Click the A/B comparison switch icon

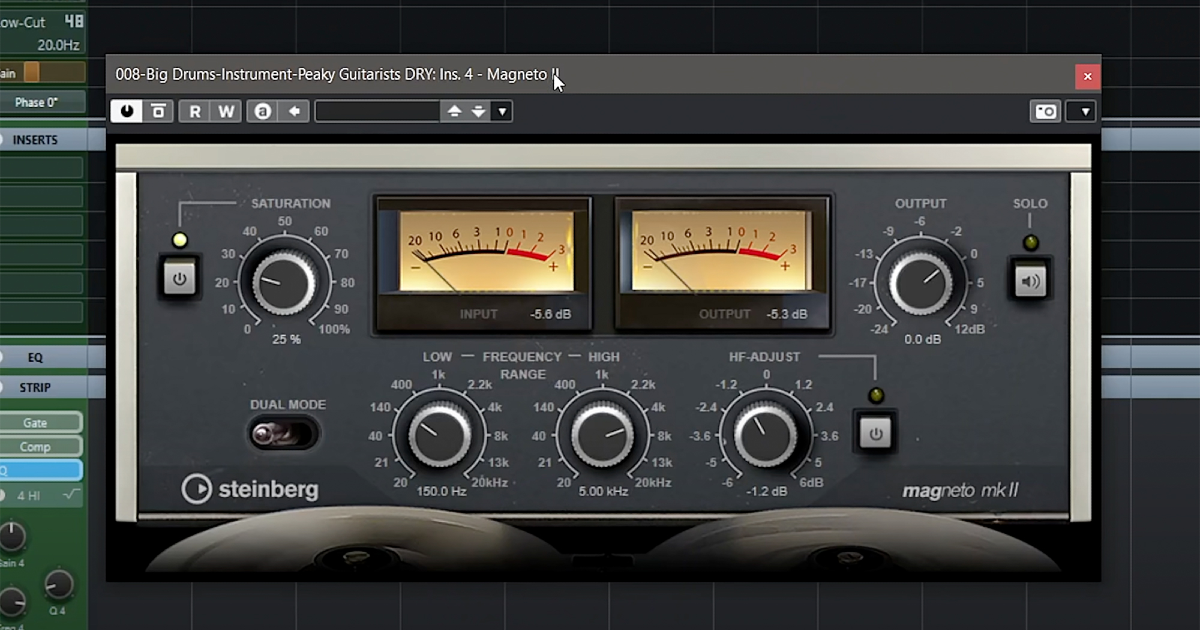pos(263,111)
